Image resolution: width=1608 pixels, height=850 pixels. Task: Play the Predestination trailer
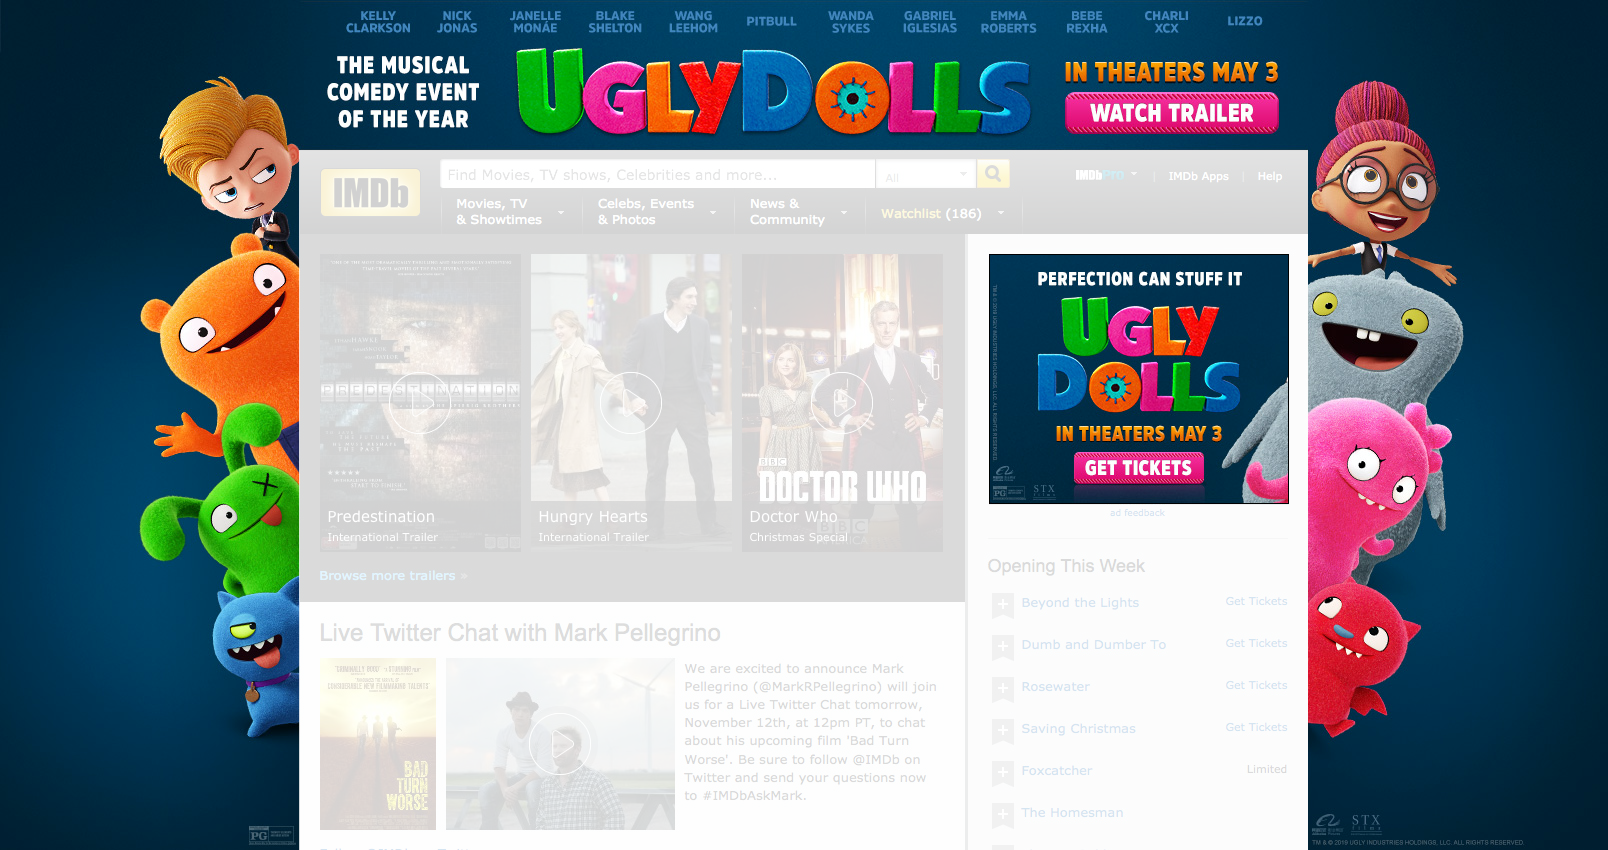(420, 403)
